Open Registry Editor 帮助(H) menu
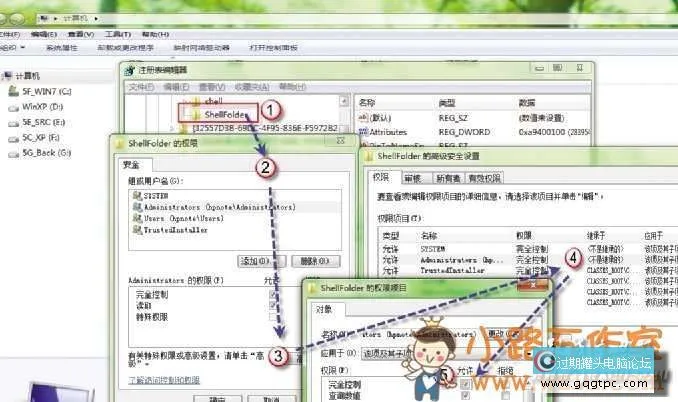Screen dimensions: 678x402 (292, 87)
